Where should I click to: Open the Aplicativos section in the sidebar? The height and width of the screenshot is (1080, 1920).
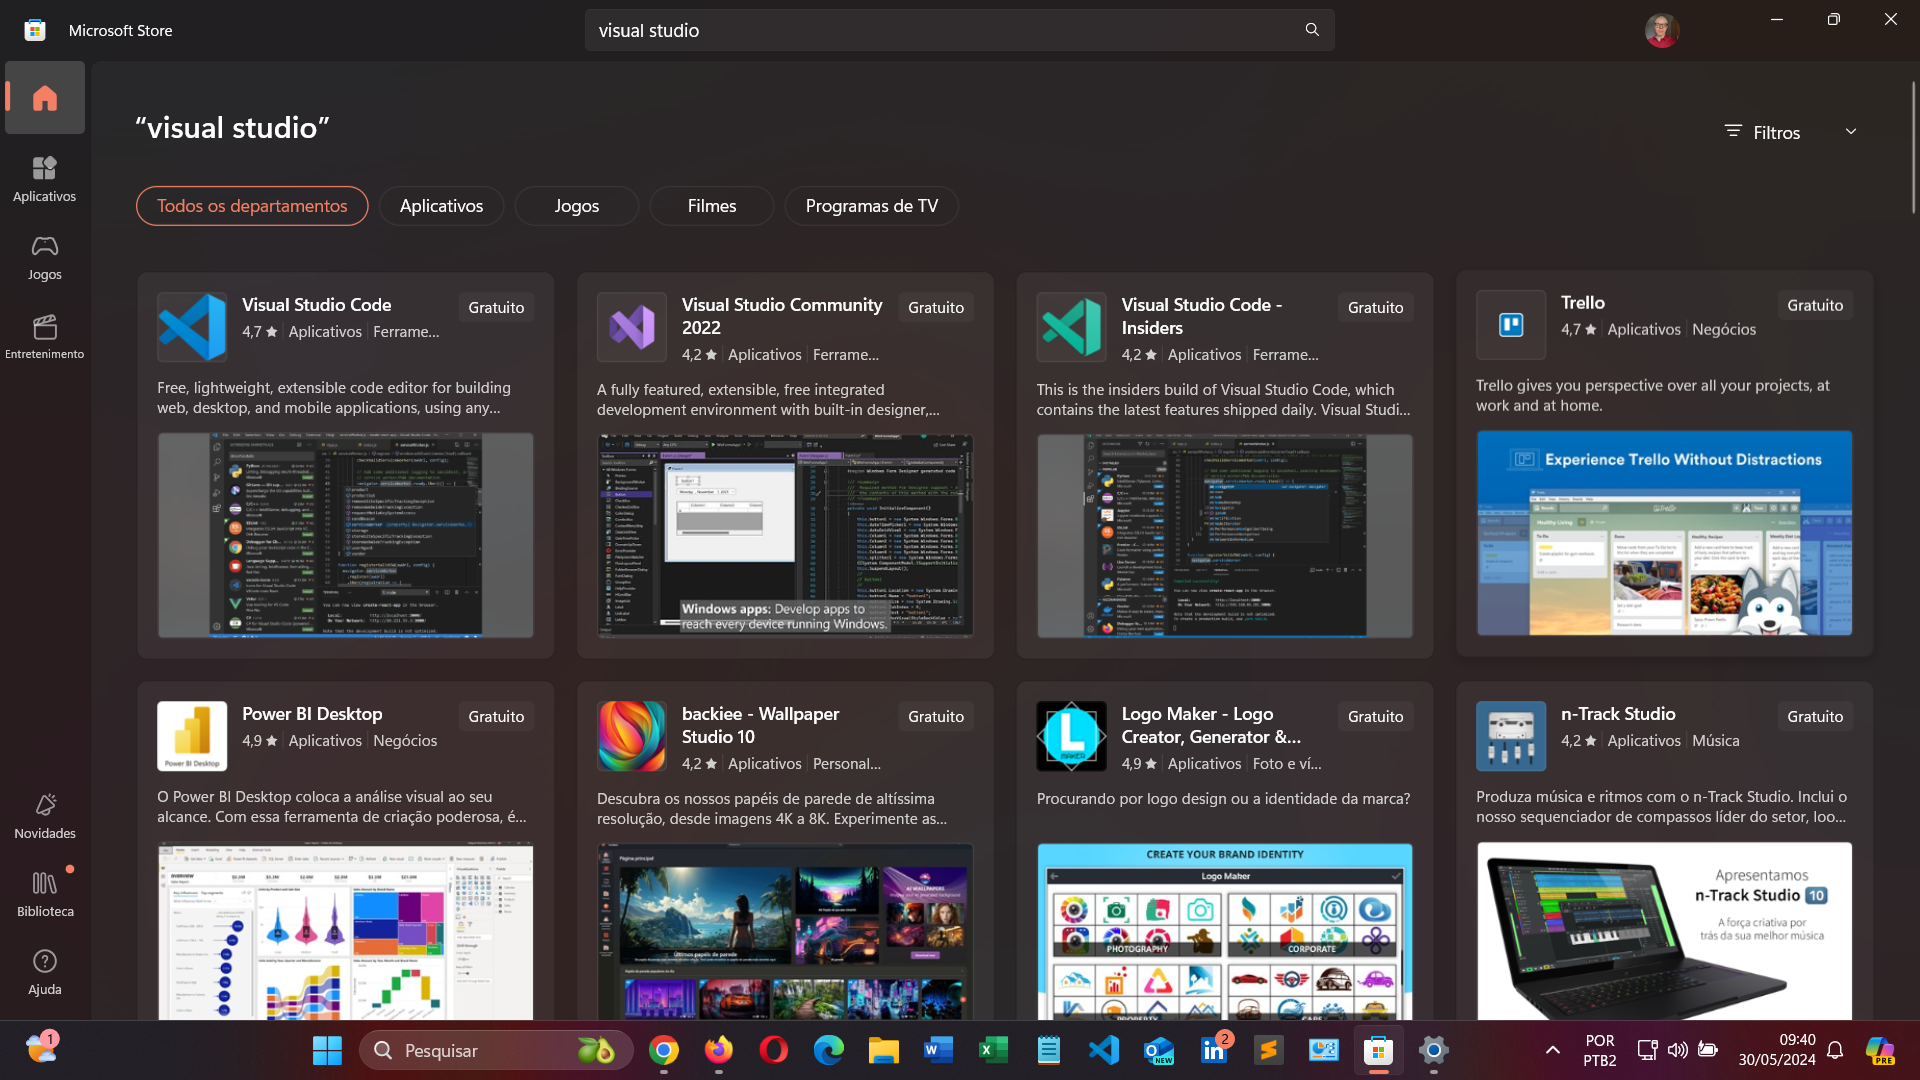pyautogui.click(x=45, y=179)
